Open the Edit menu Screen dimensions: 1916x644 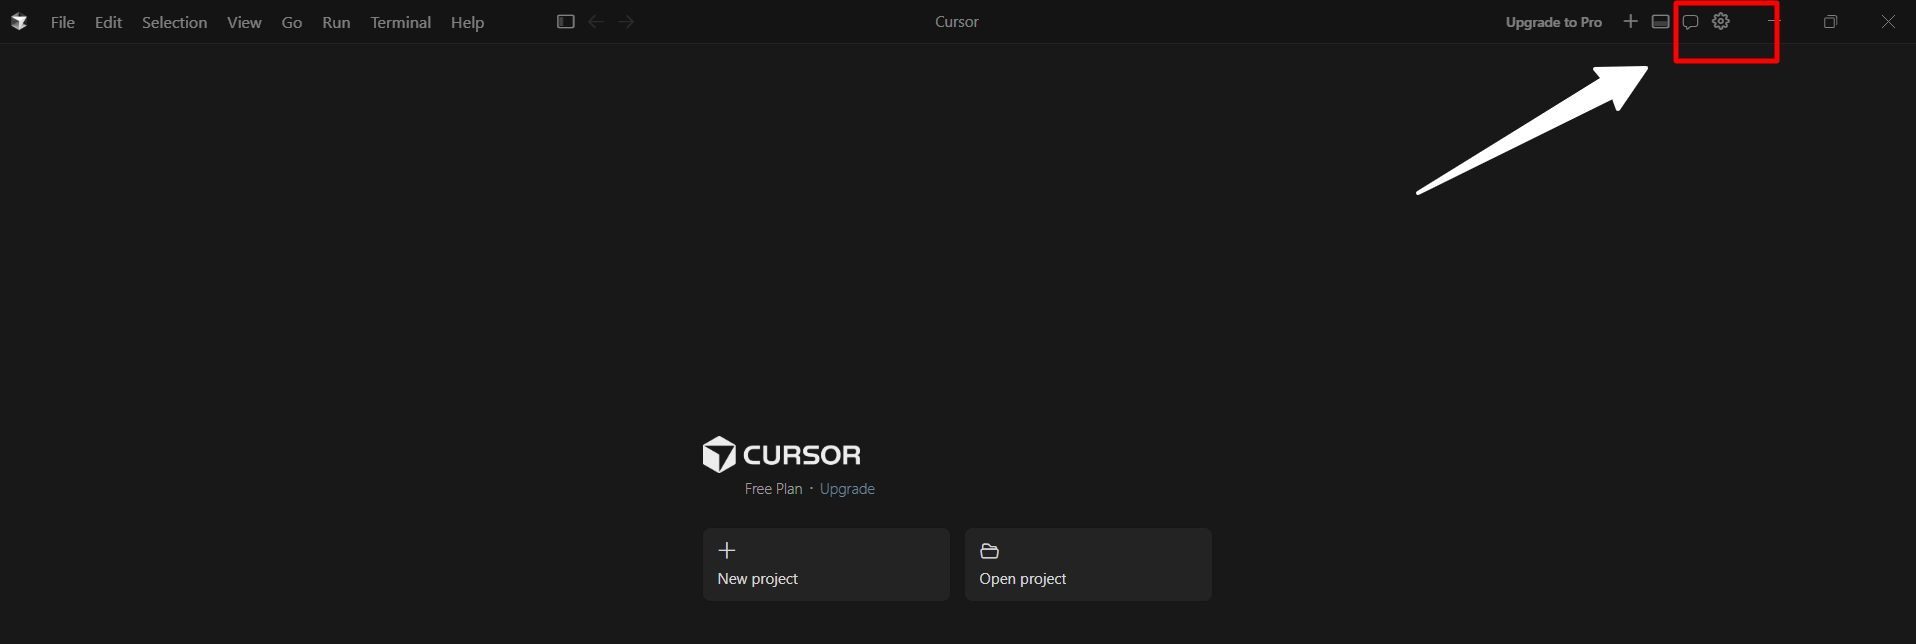109,22
